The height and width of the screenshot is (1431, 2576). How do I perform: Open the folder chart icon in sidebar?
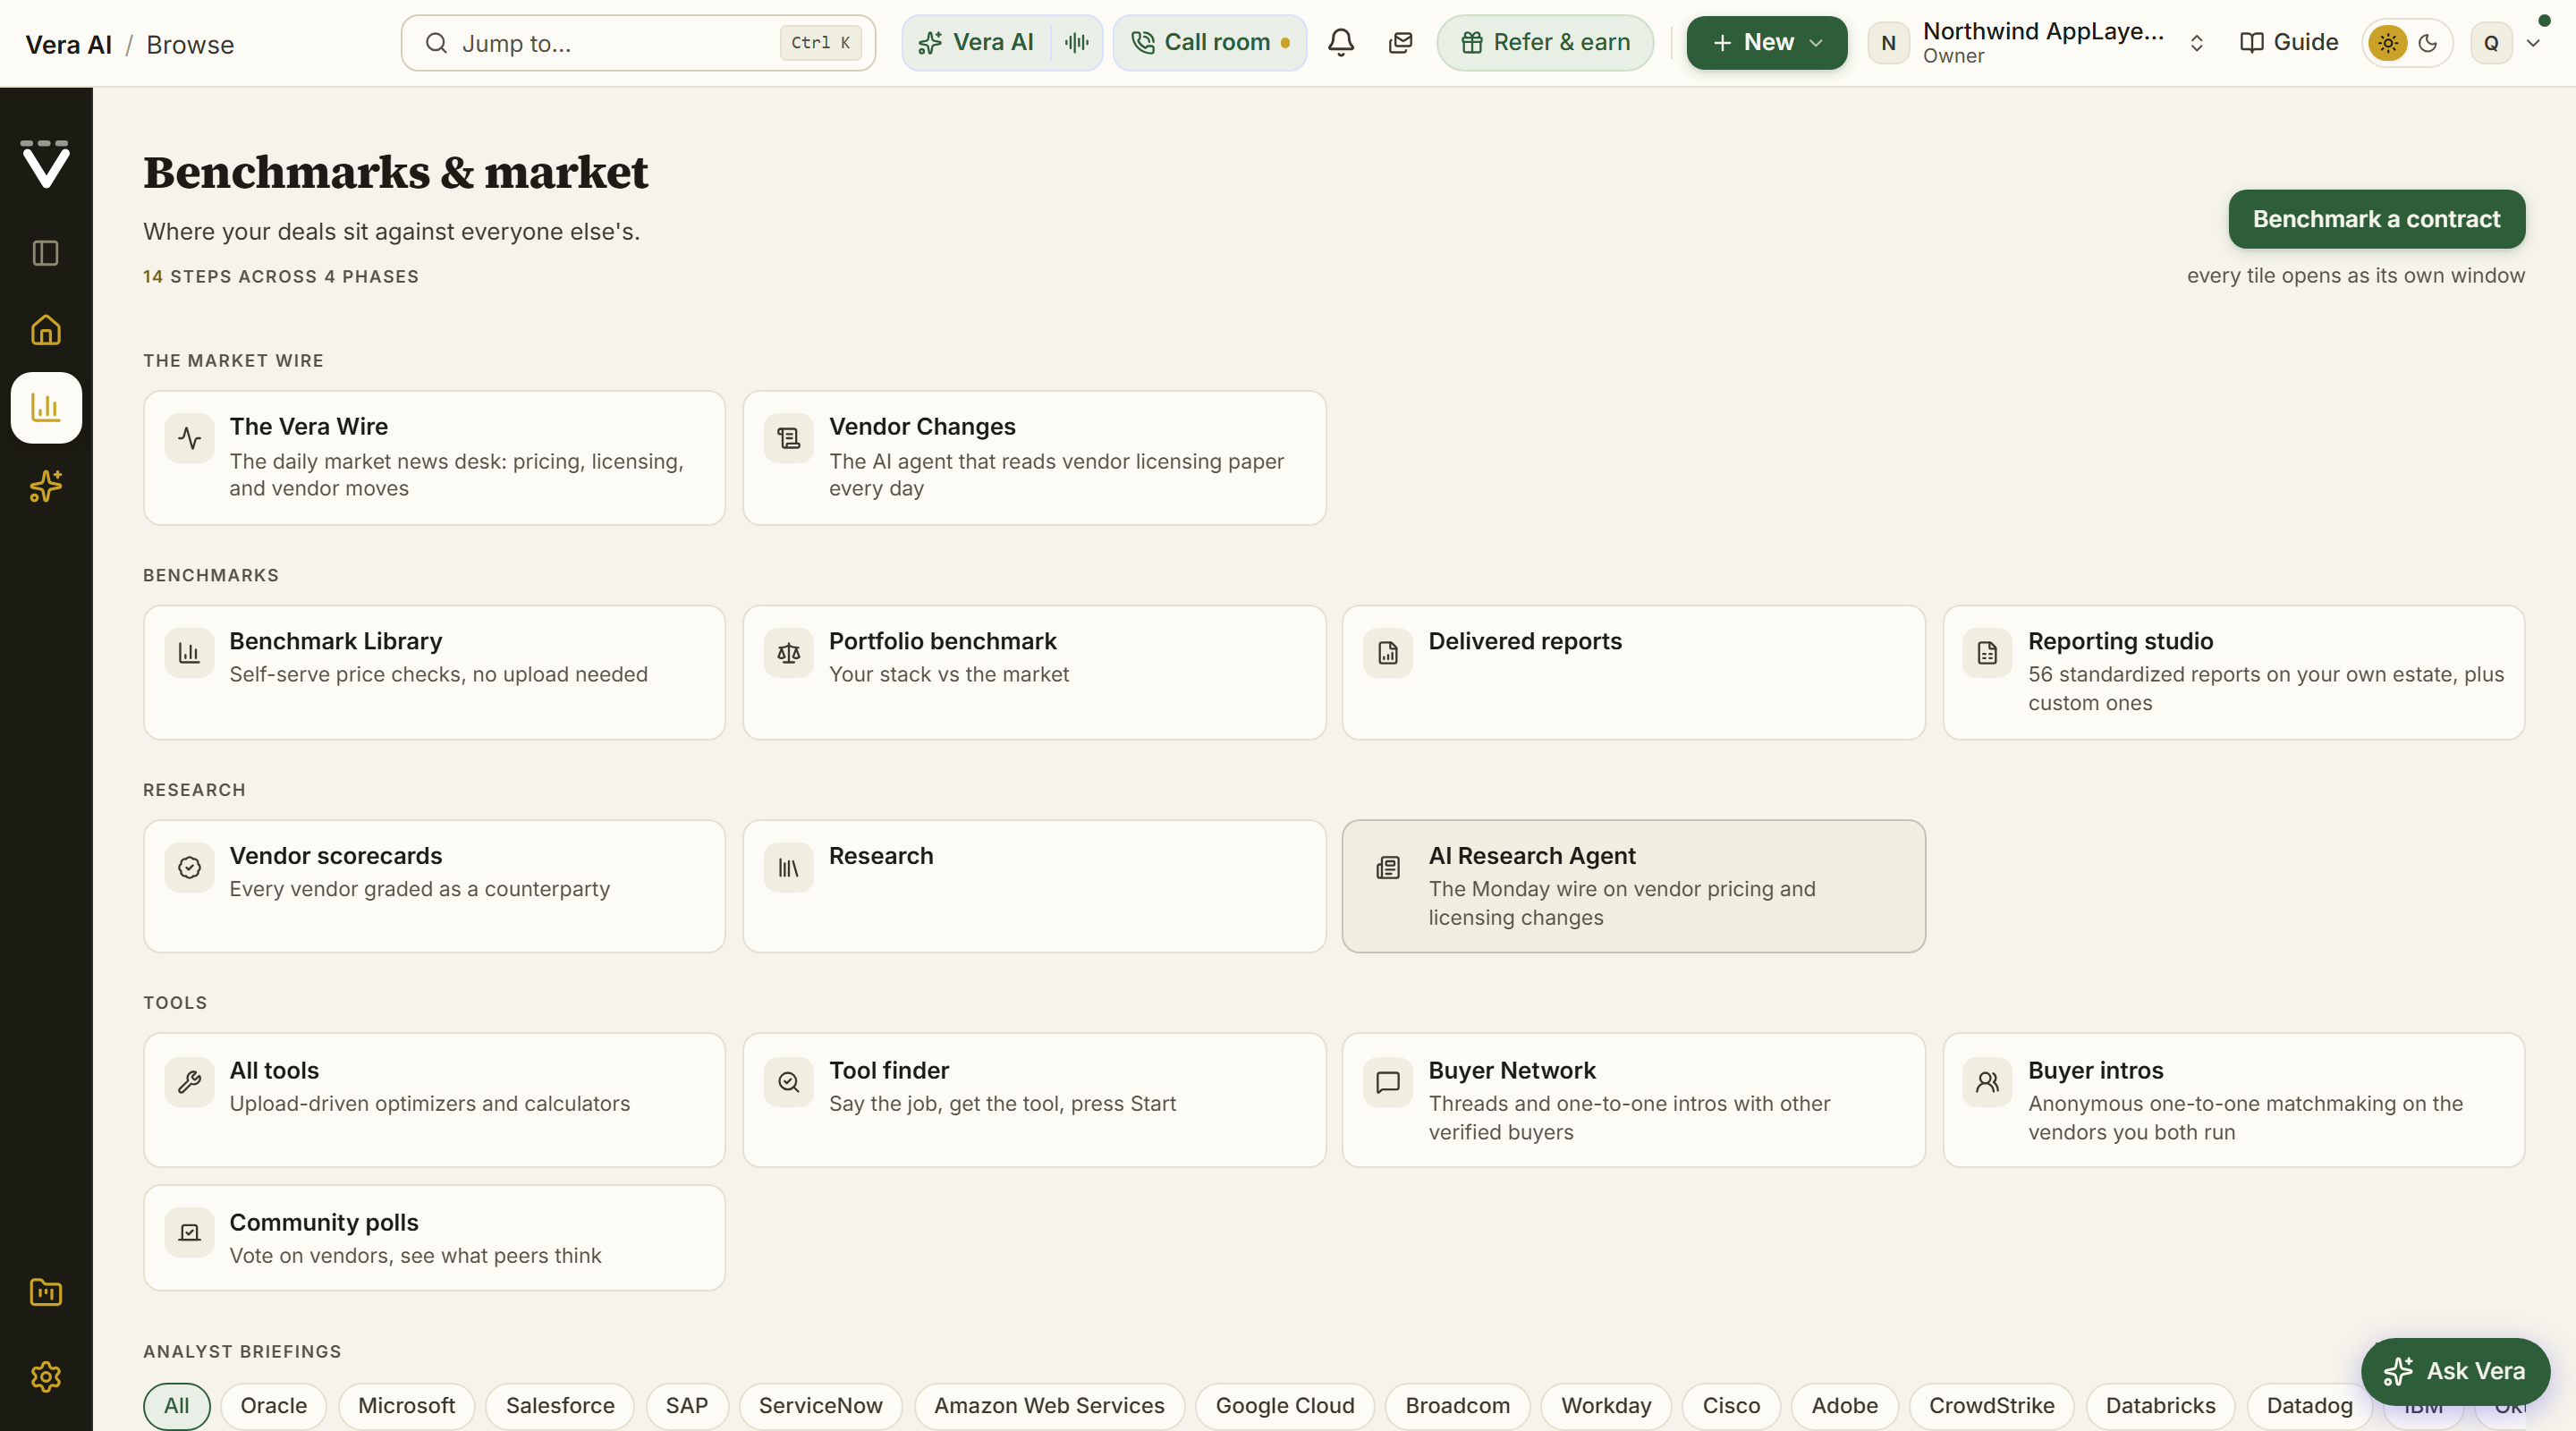tap(46, 1292)
